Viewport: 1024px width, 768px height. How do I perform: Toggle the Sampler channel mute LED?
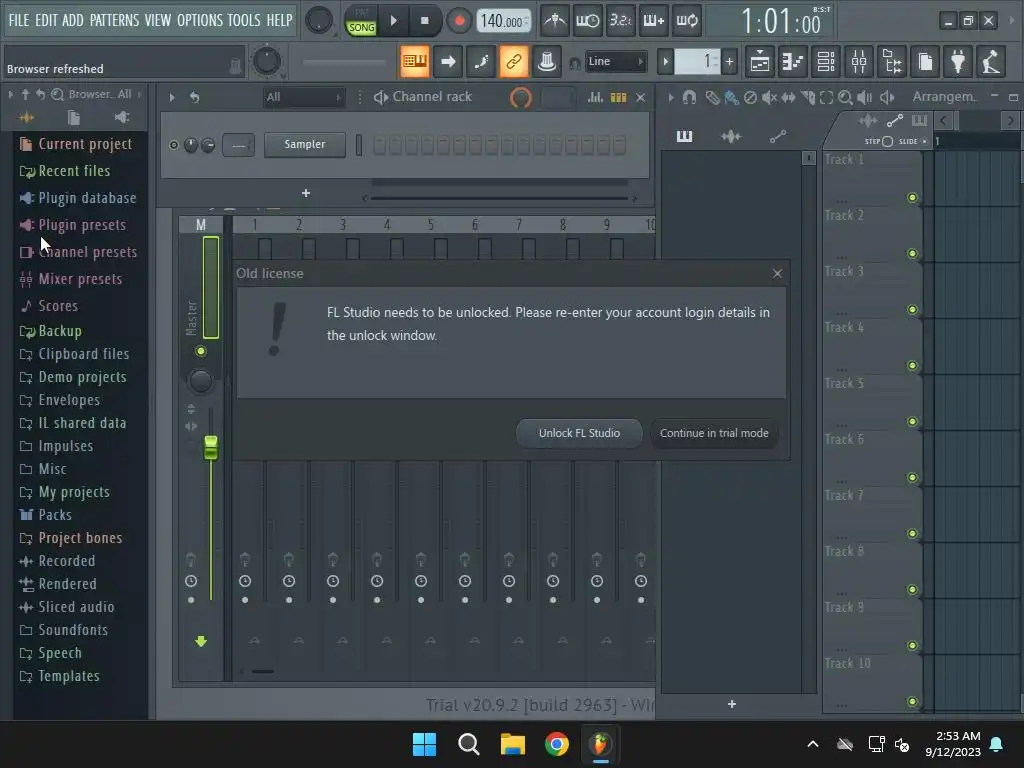[x=173, y=145]
